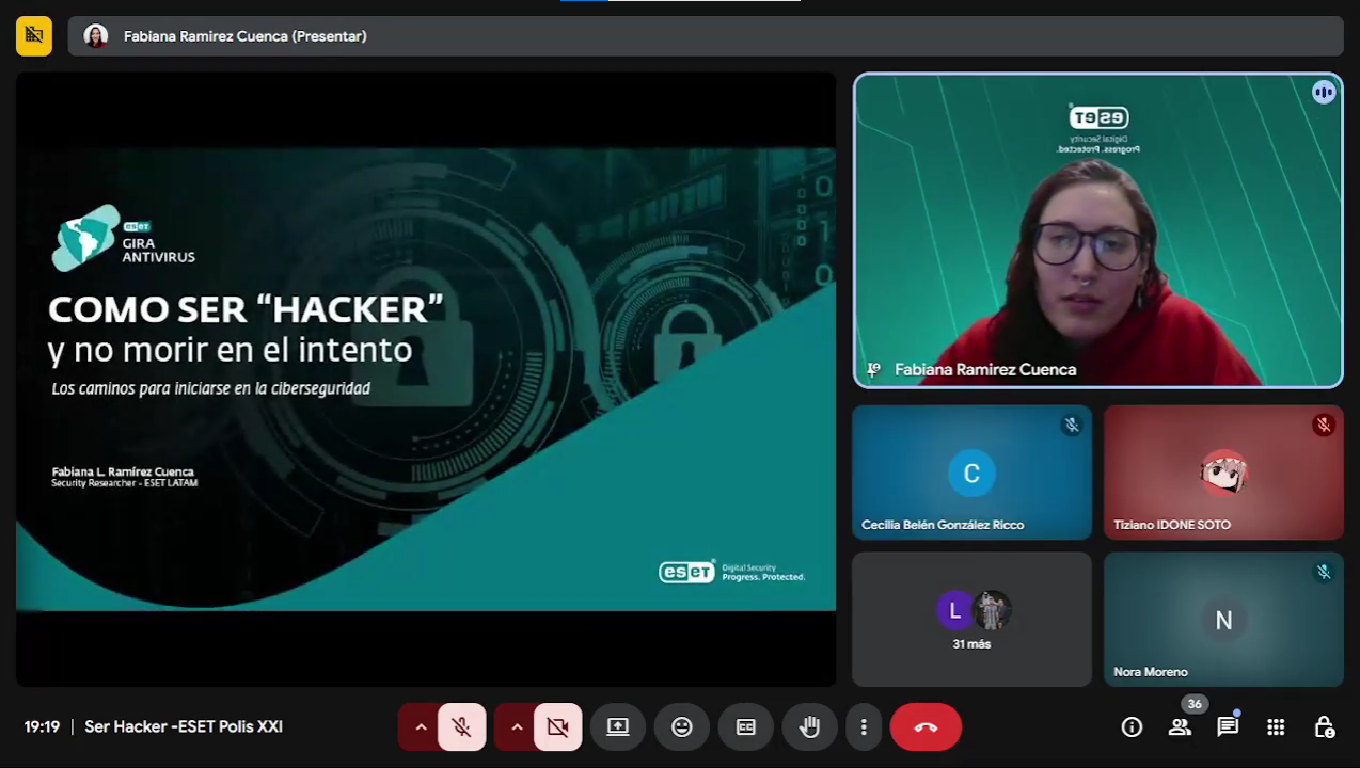
Task: Open the emoji reactions picker
Action: (x=682, y=727)
